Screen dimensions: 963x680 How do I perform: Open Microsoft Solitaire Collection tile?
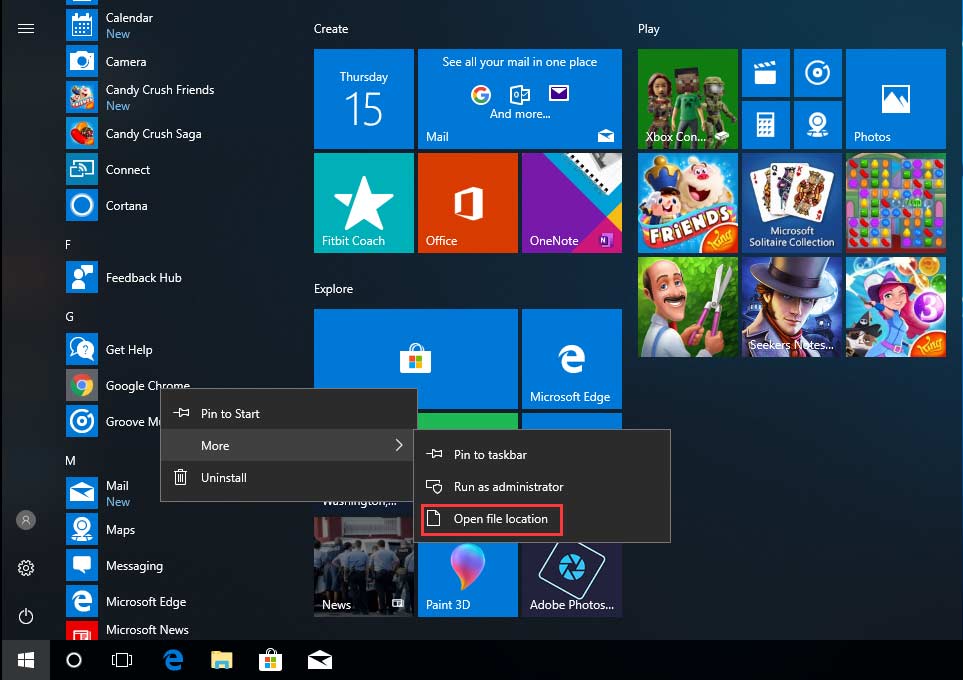pyautogui.click(x=792, y=203)
